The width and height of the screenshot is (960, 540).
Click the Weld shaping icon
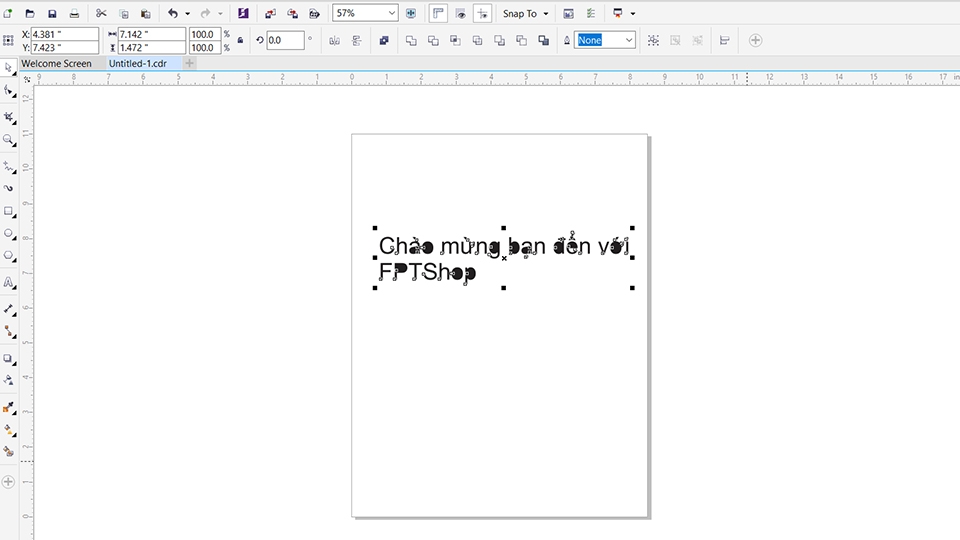pos(411,40)
